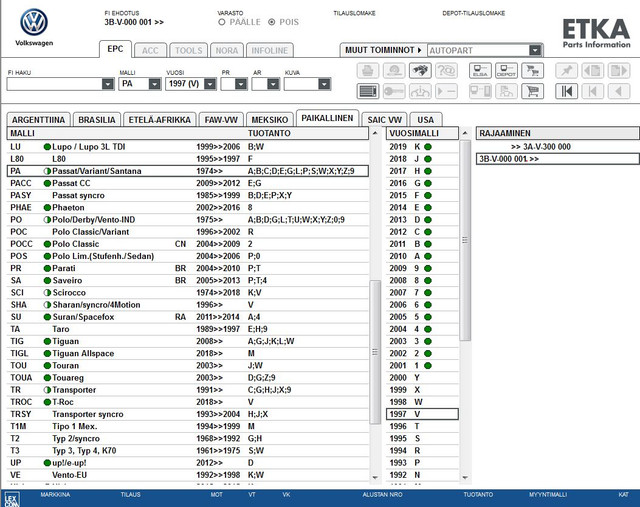The height and width of the screenshot is (507, 640).
Task: Click the double shopping carts icon
Action: coord(532,71)
